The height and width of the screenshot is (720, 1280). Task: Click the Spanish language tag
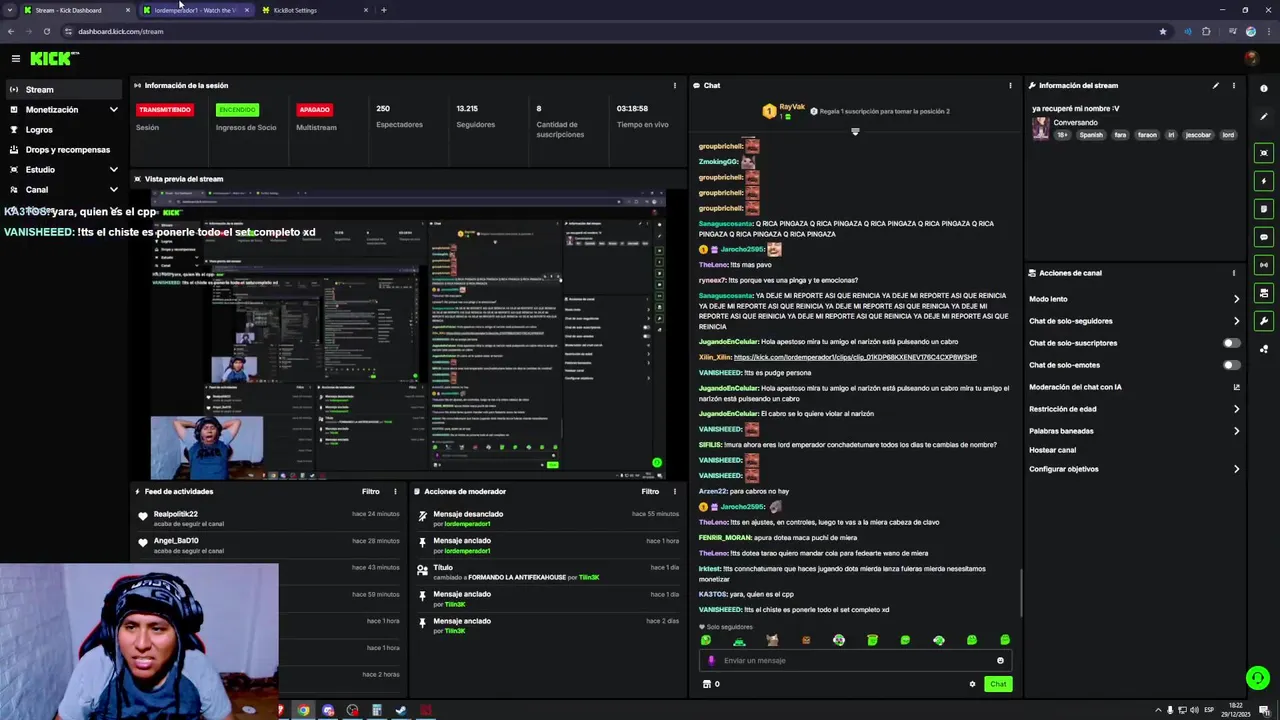point(1091,135)
